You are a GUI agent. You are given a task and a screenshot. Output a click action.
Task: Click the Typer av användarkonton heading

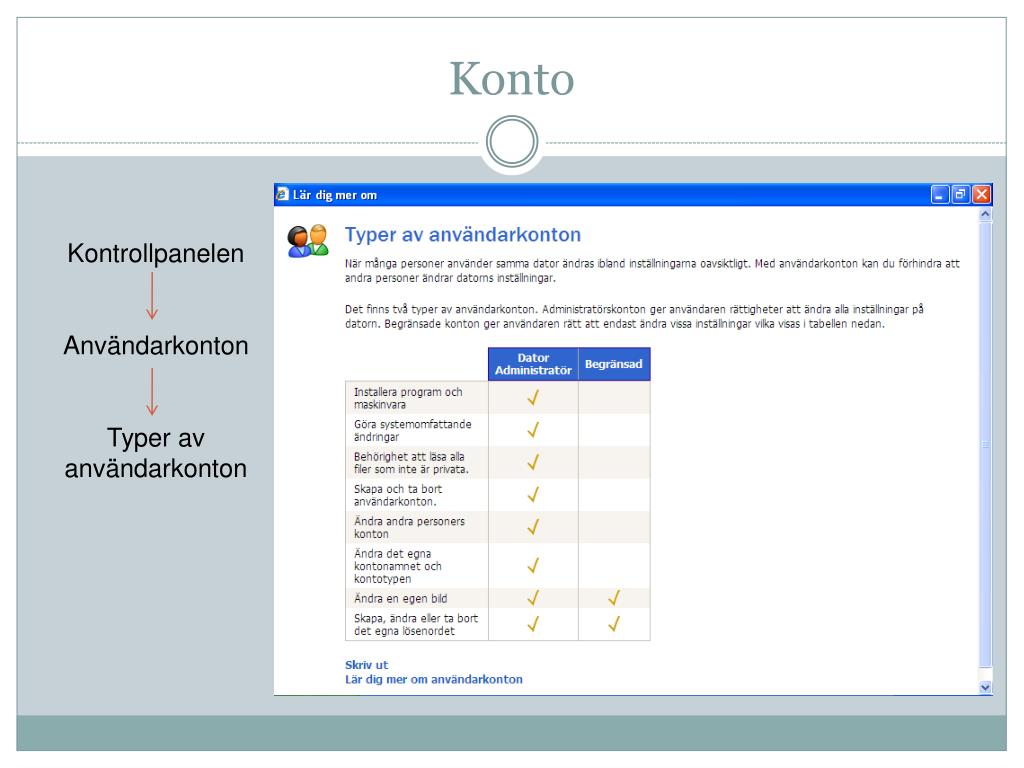coord(463,234)
